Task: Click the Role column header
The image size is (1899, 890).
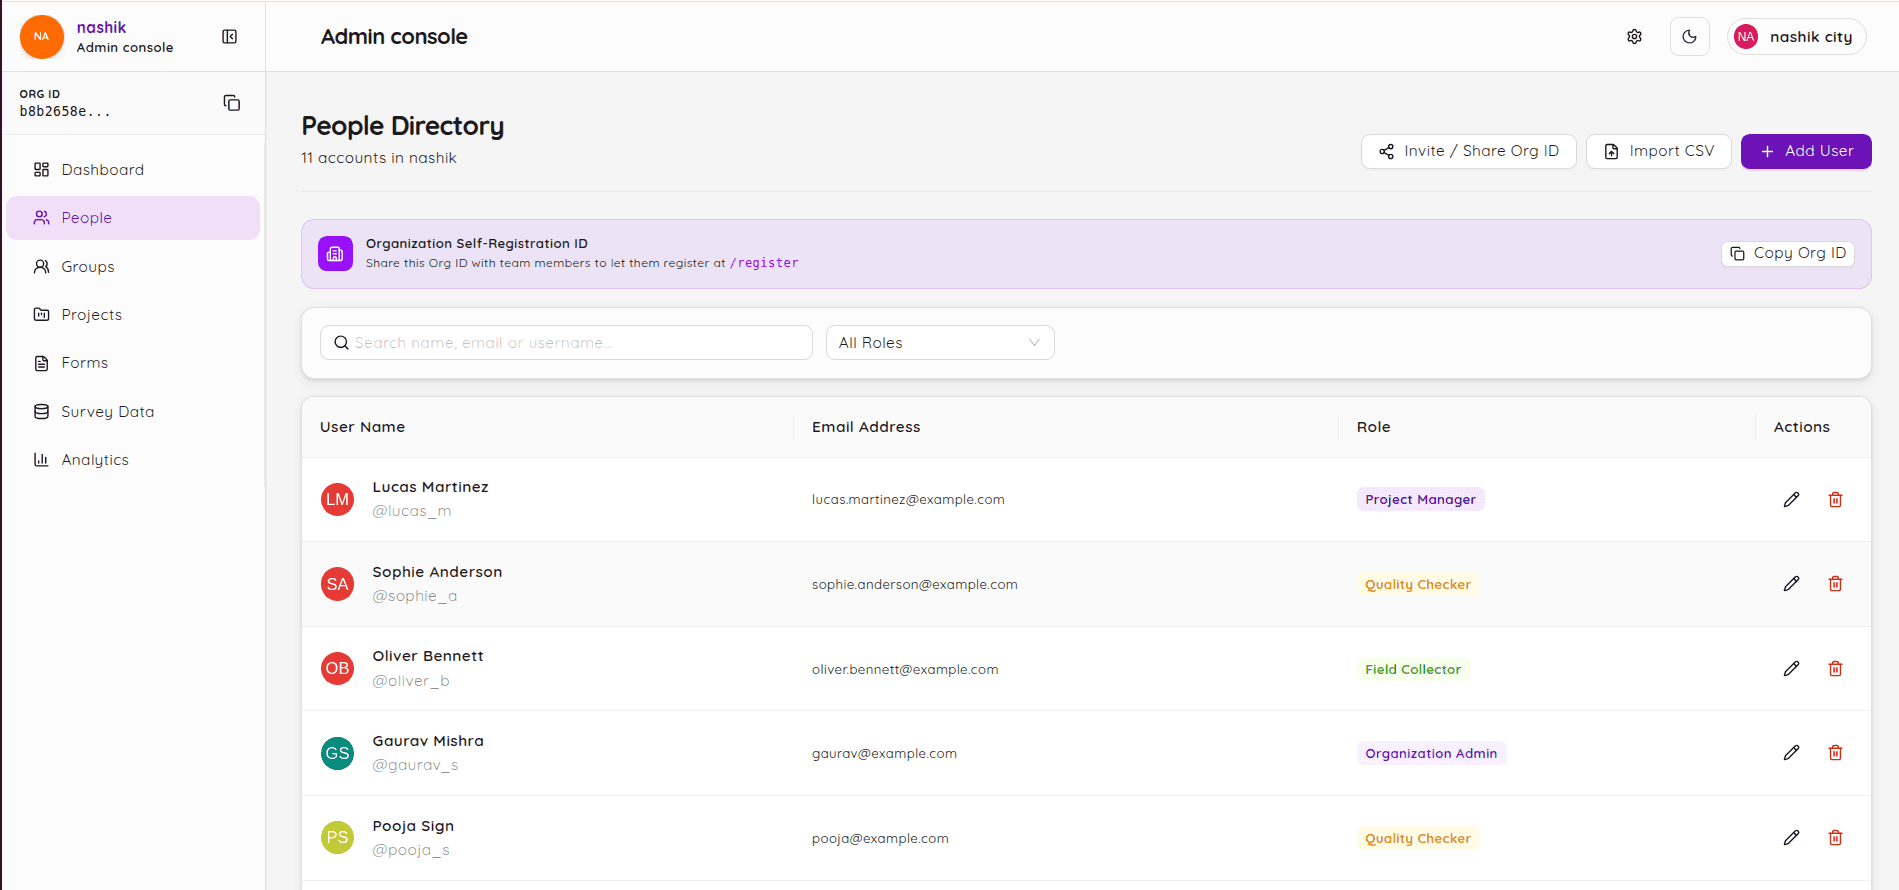Action: click(x=1373, y=427)
